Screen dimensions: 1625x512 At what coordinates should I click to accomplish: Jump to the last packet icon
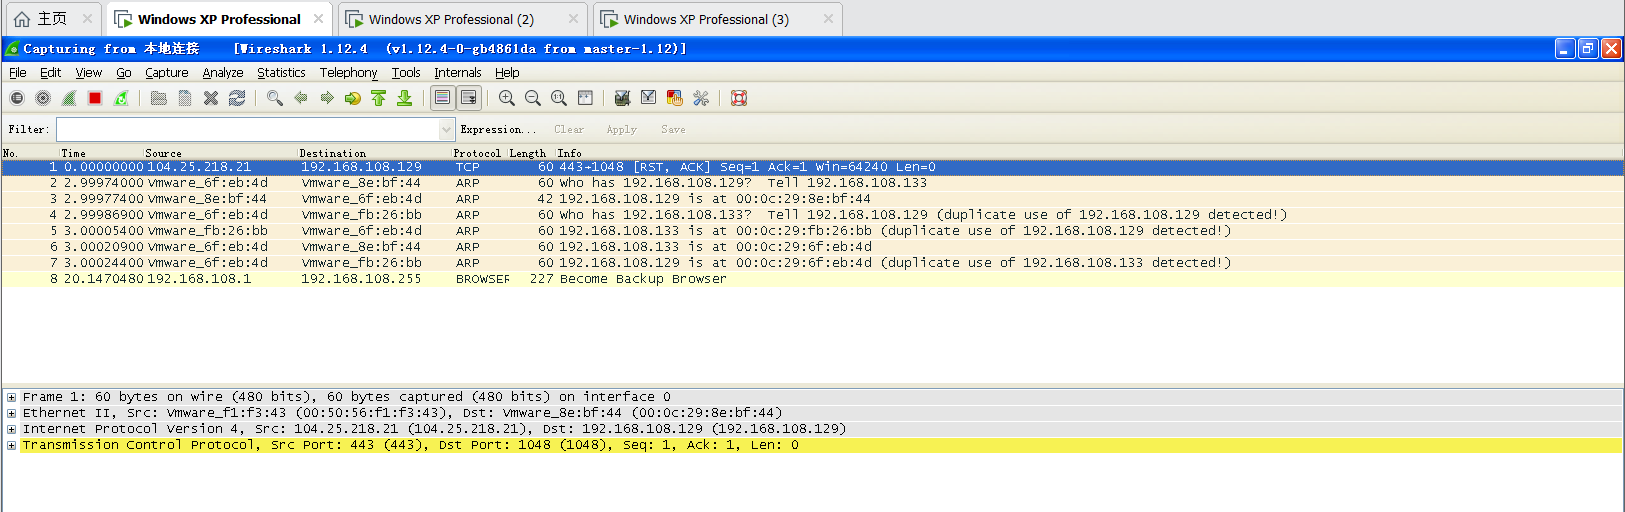(x=405, y=98)
